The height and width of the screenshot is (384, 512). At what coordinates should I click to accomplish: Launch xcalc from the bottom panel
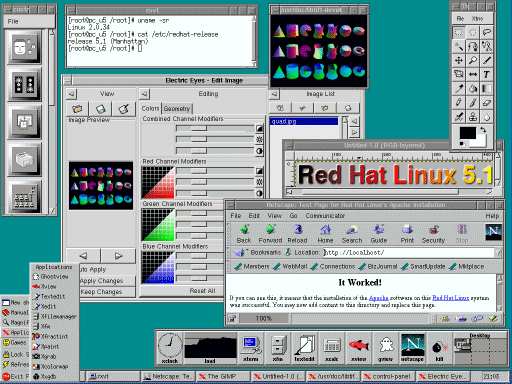pos(332,348)
